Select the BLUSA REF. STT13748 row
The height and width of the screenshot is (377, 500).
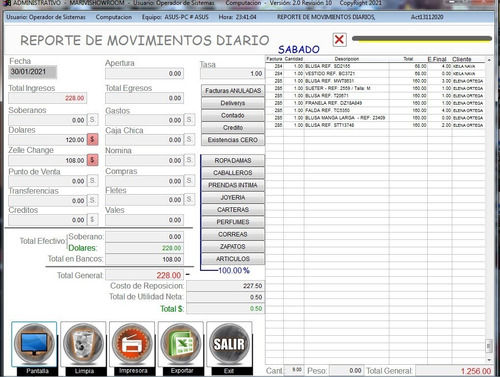pyautogui.click(x=375, y=125)
